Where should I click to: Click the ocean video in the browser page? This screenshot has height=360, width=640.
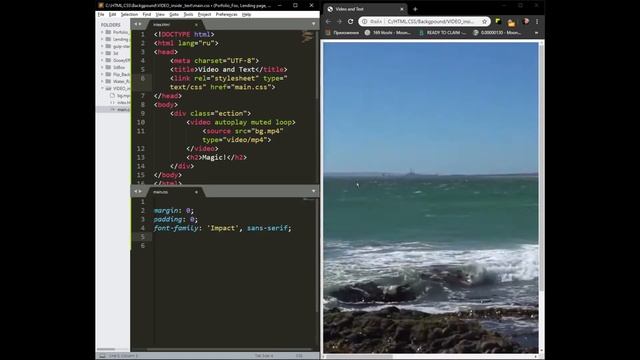click(x=431, y=198)
